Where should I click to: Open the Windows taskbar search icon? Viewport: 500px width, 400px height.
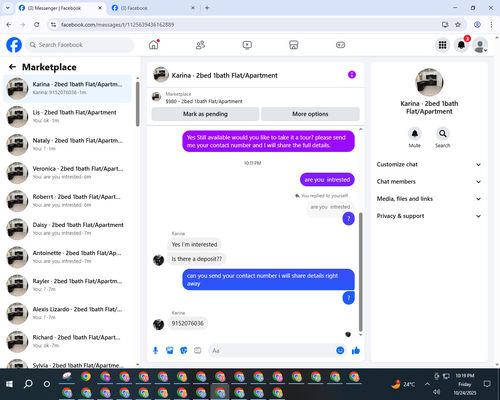pos(28,384)
